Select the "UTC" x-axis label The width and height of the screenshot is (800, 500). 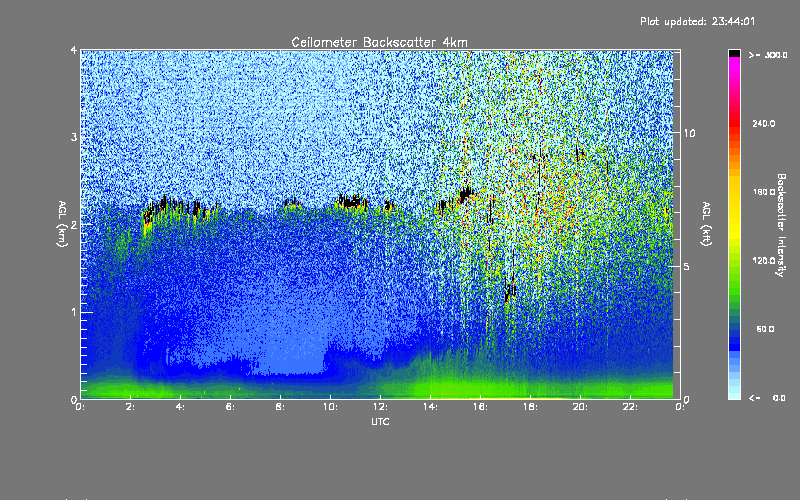pos(380,421)
